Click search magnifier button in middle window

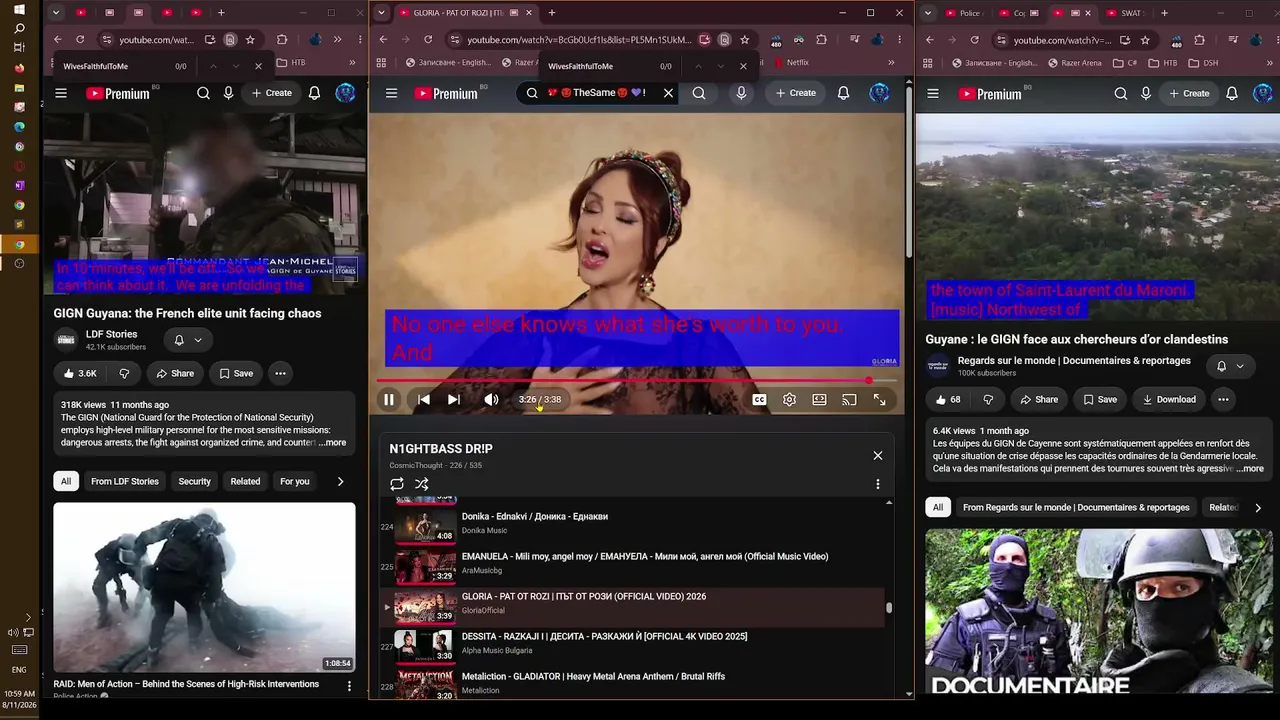point(699,93)
